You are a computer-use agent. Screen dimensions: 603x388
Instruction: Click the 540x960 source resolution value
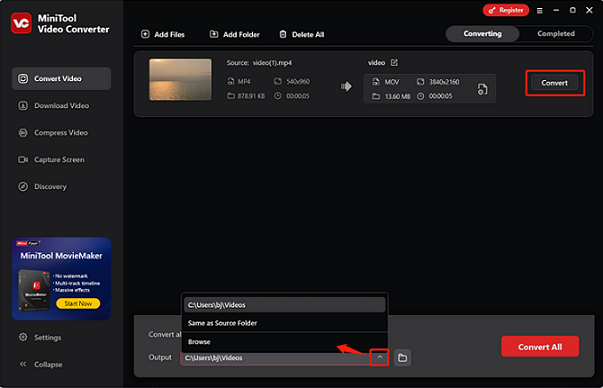298,82
